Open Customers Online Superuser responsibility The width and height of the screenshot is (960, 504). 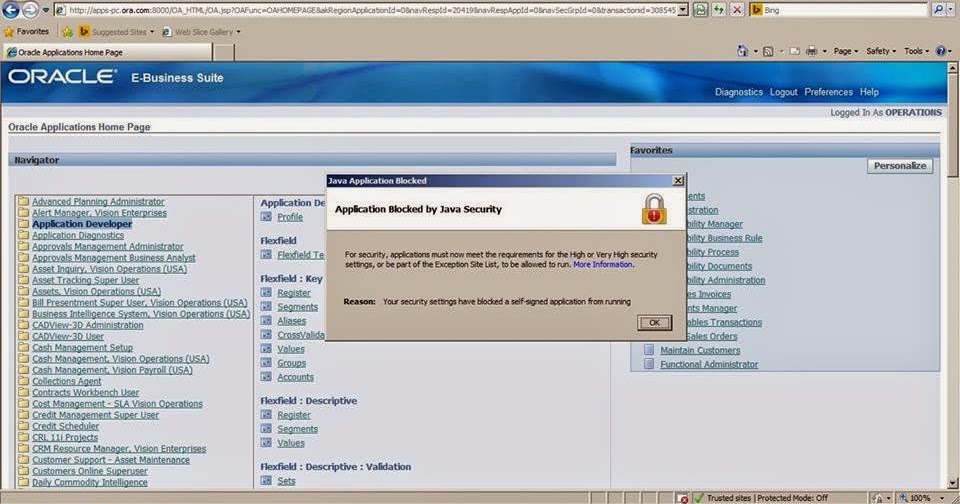tap(89, 471)
